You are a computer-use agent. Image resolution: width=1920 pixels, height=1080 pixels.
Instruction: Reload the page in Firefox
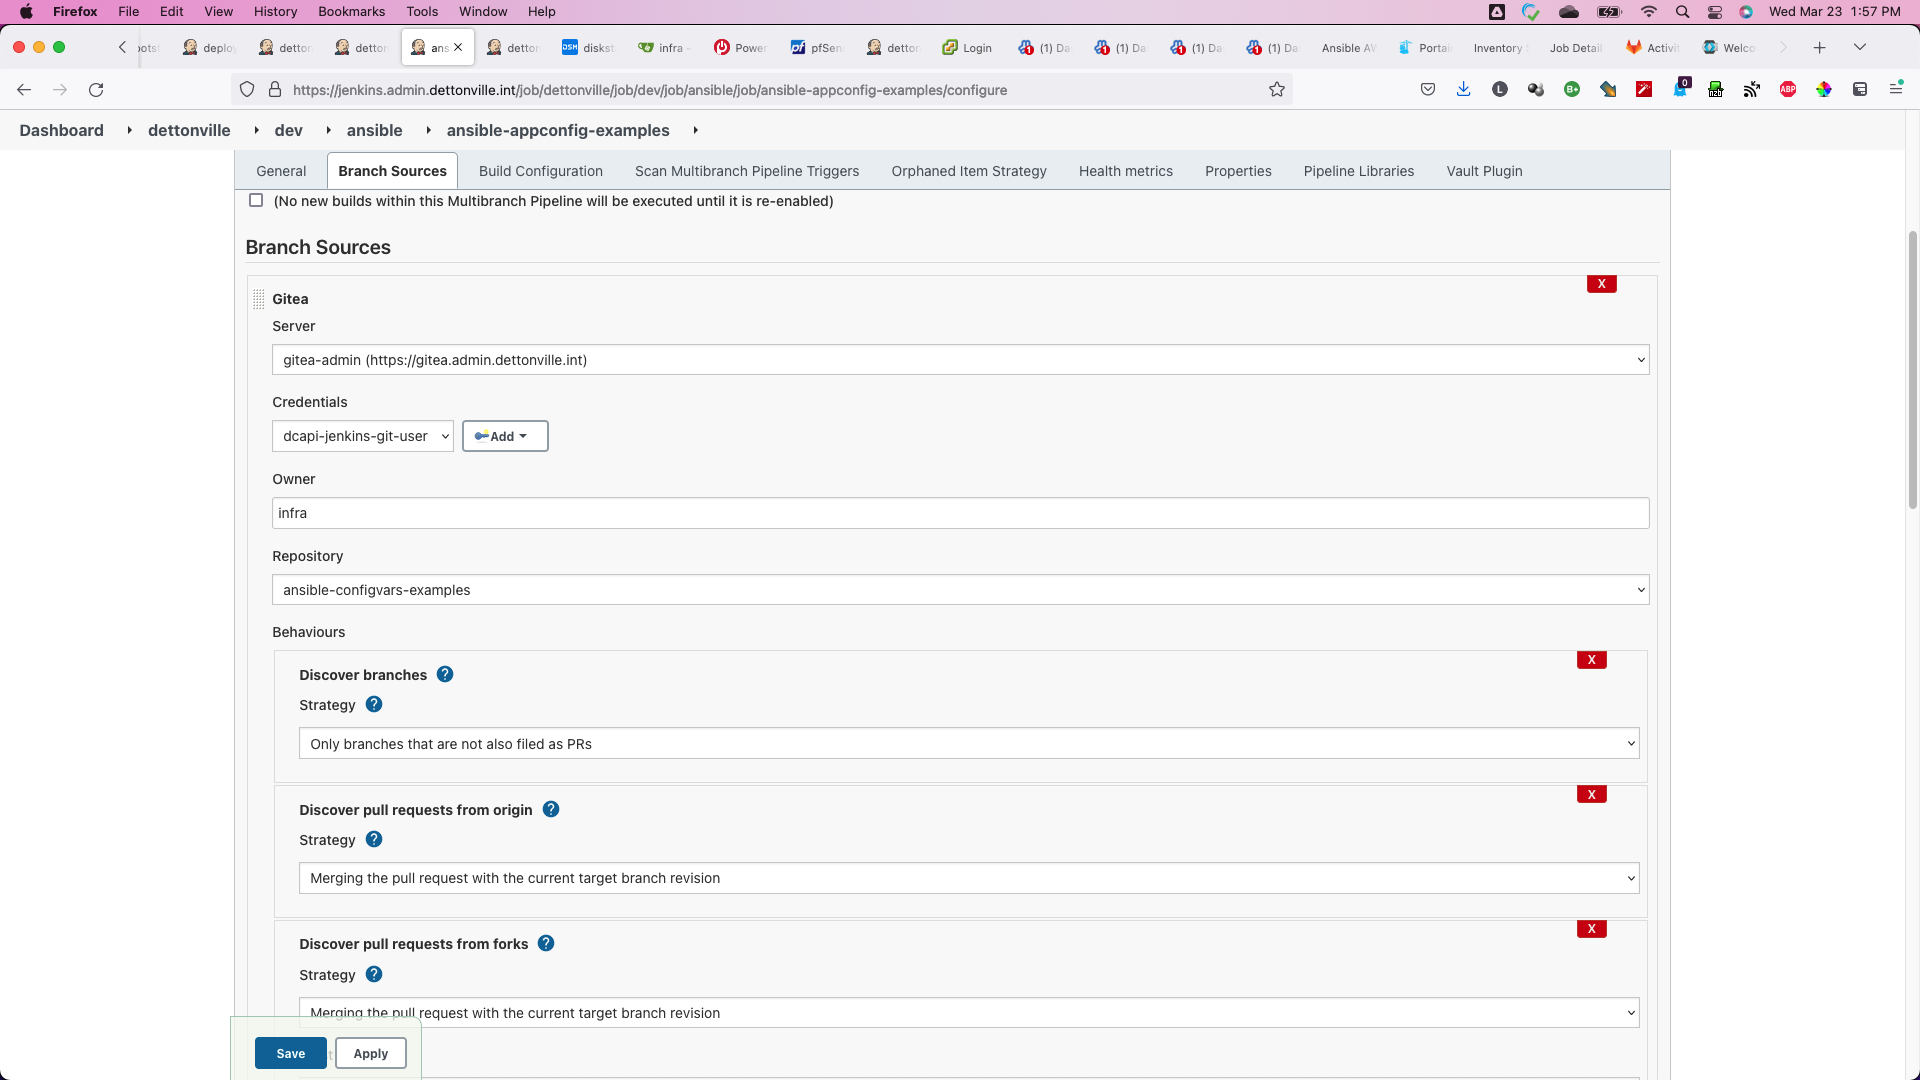click(x=96, y=90)
